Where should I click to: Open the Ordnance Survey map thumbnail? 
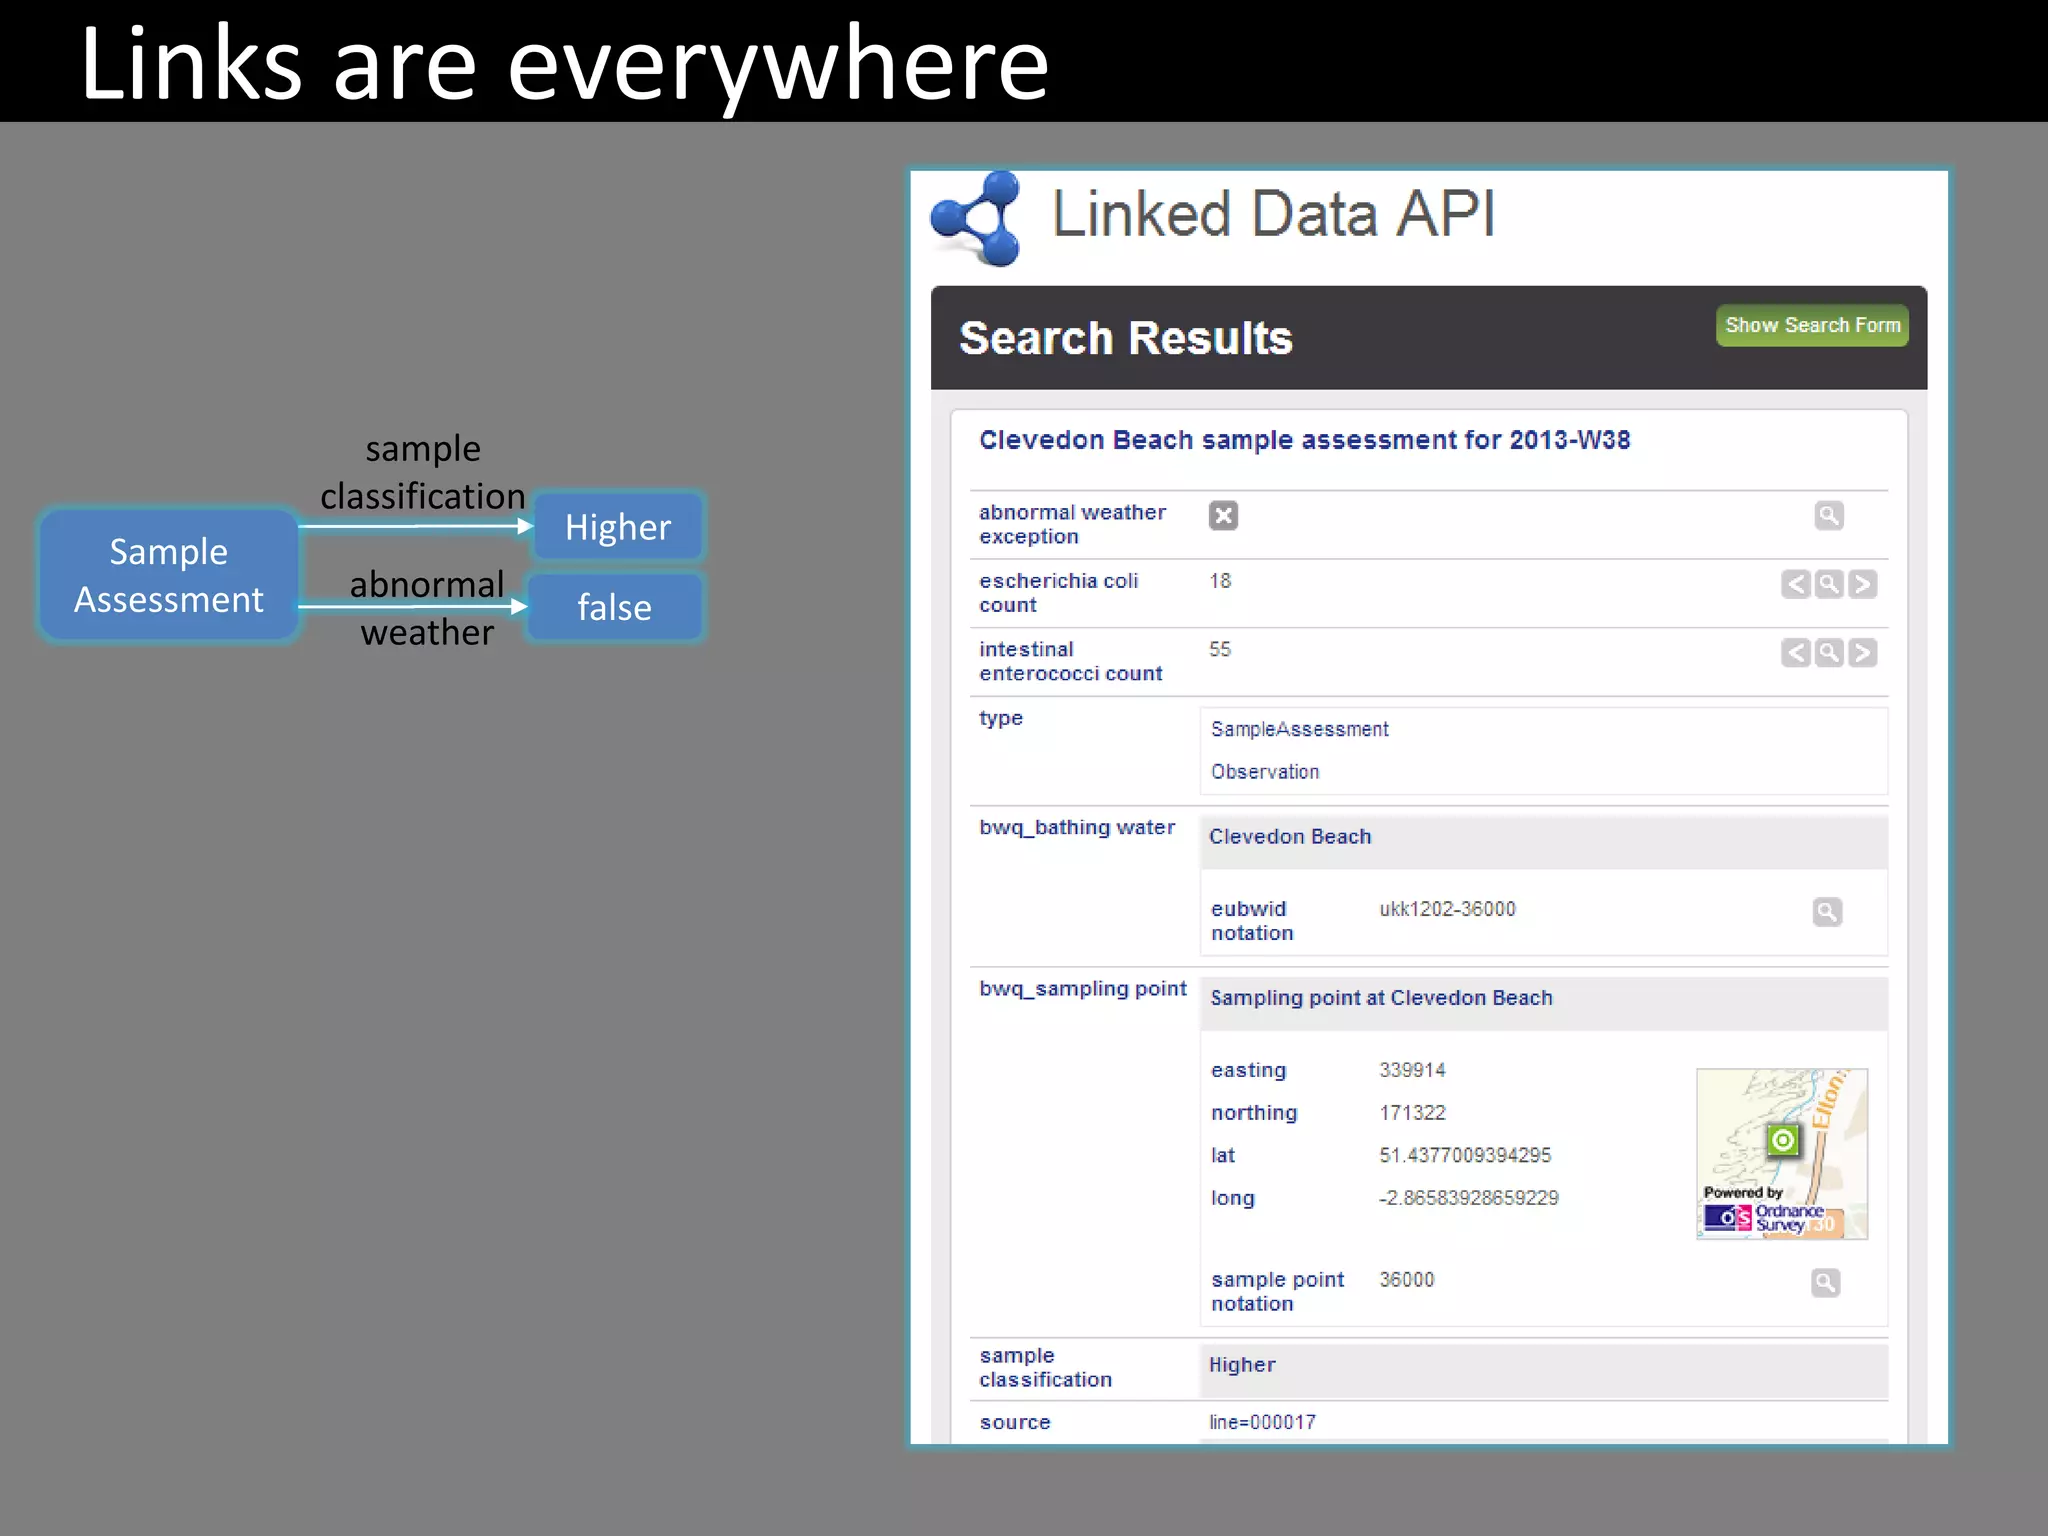1782,1154
